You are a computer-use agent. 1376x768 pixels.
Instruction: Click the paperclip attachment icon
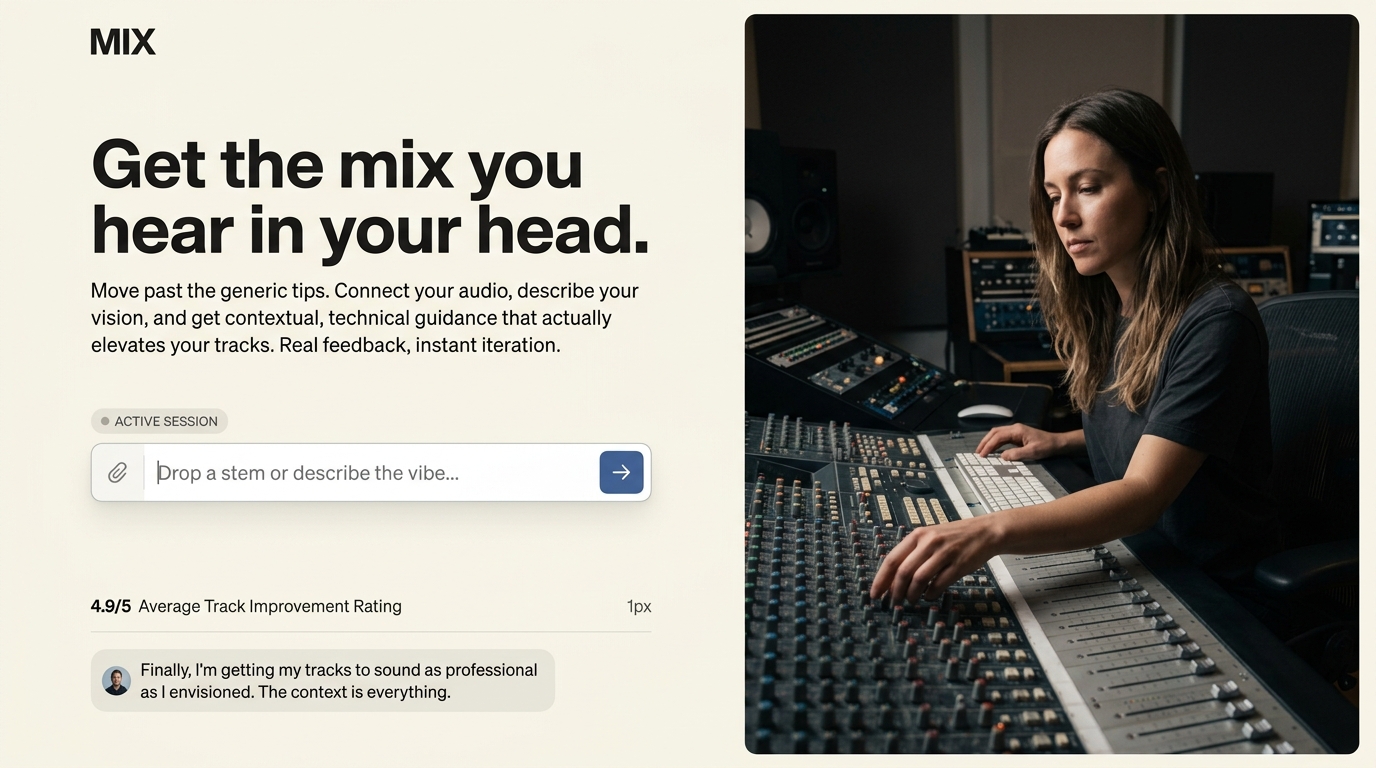[118, 473]
